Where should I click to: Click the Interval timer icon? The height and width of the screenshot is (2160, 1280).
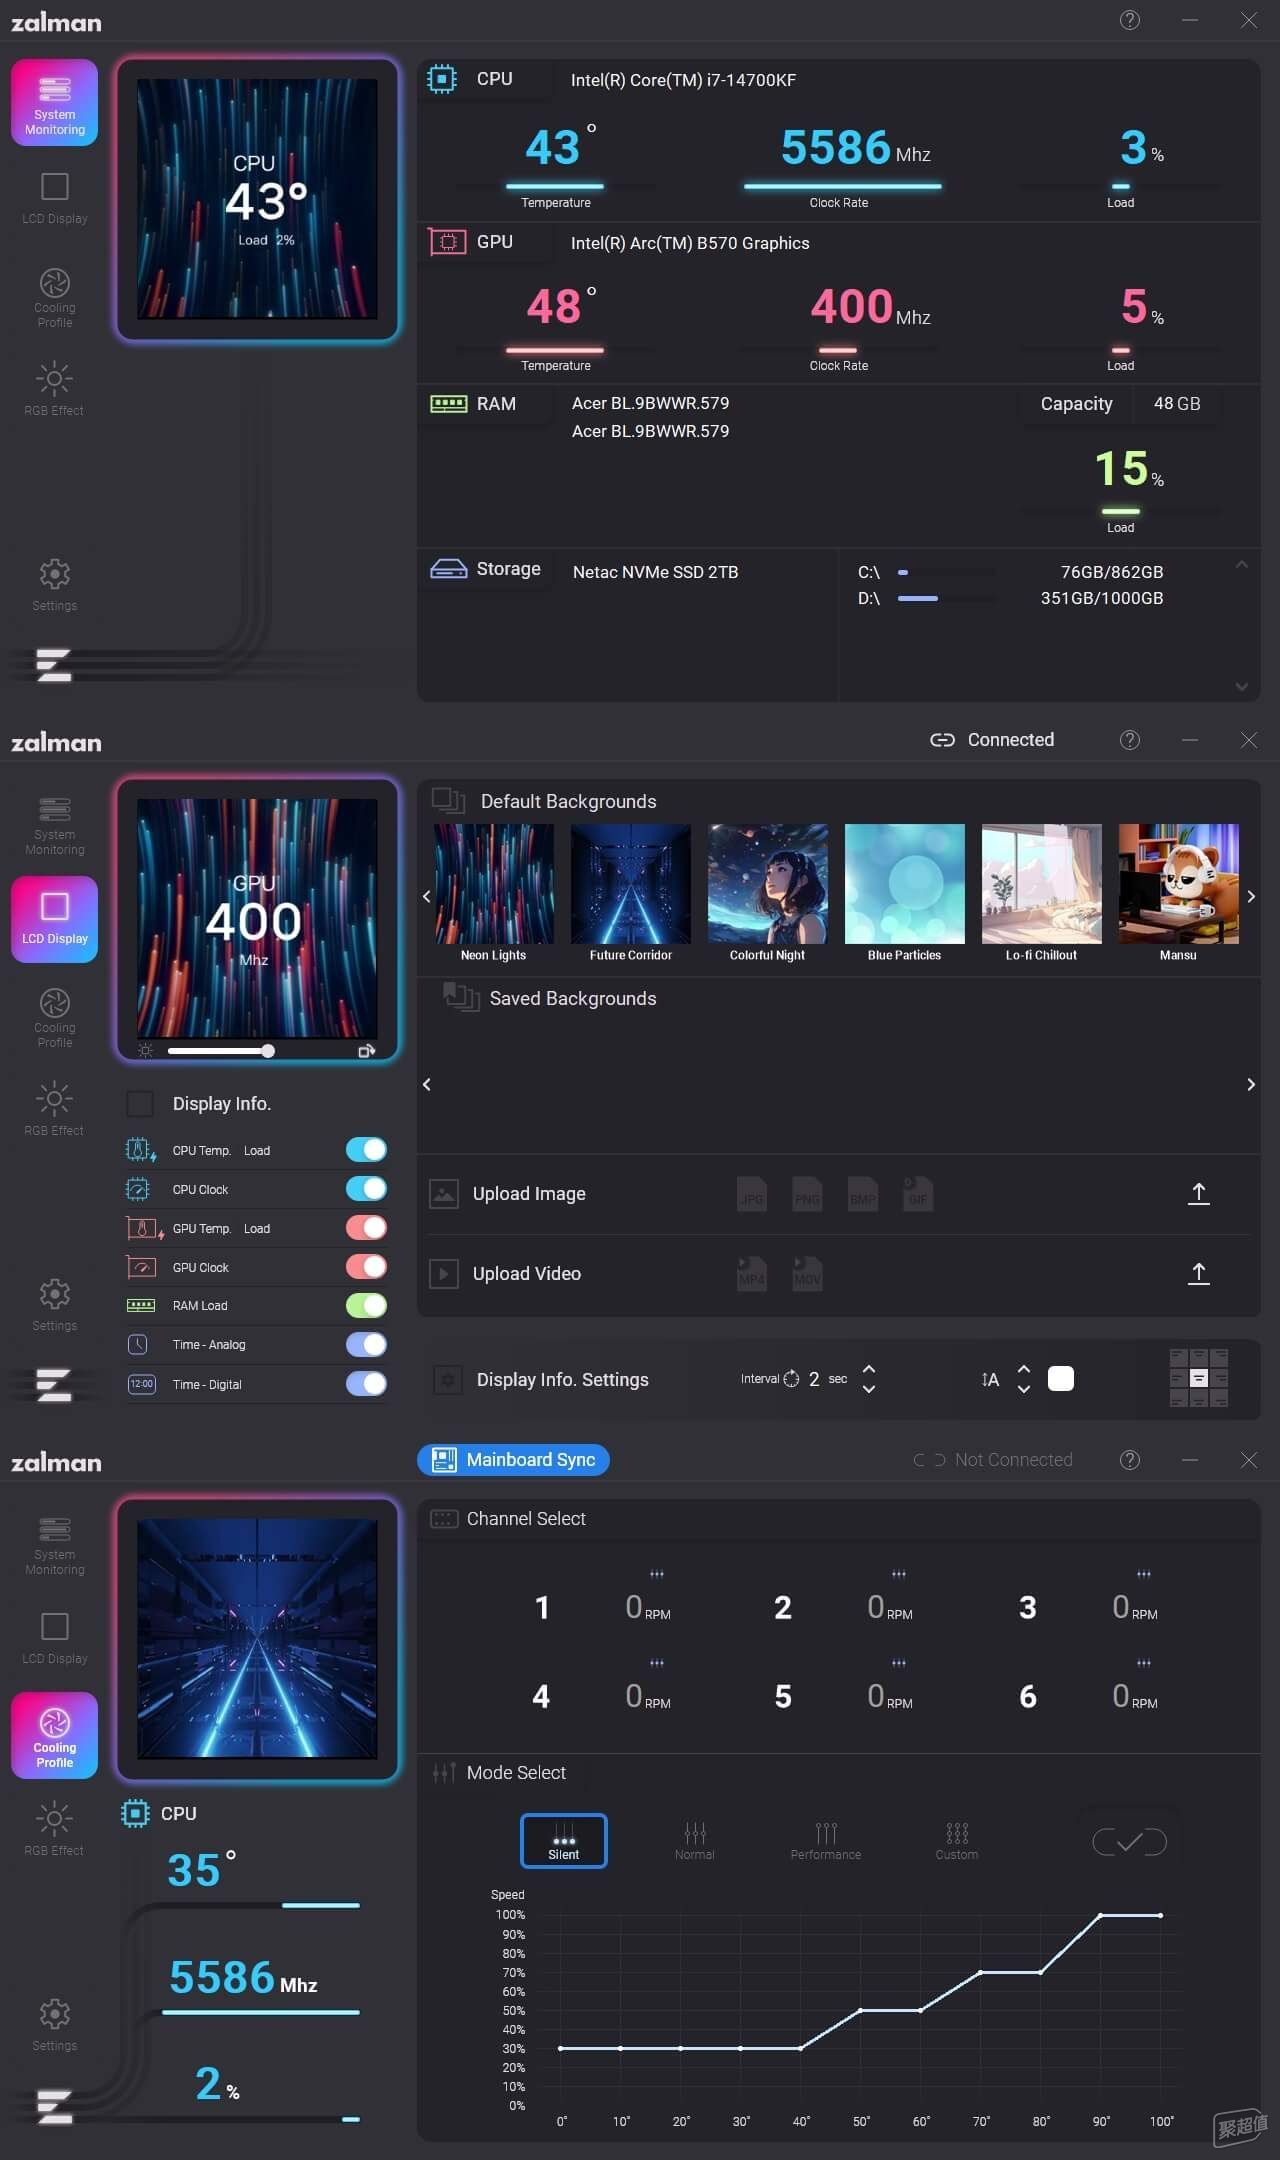point(791,1379)
